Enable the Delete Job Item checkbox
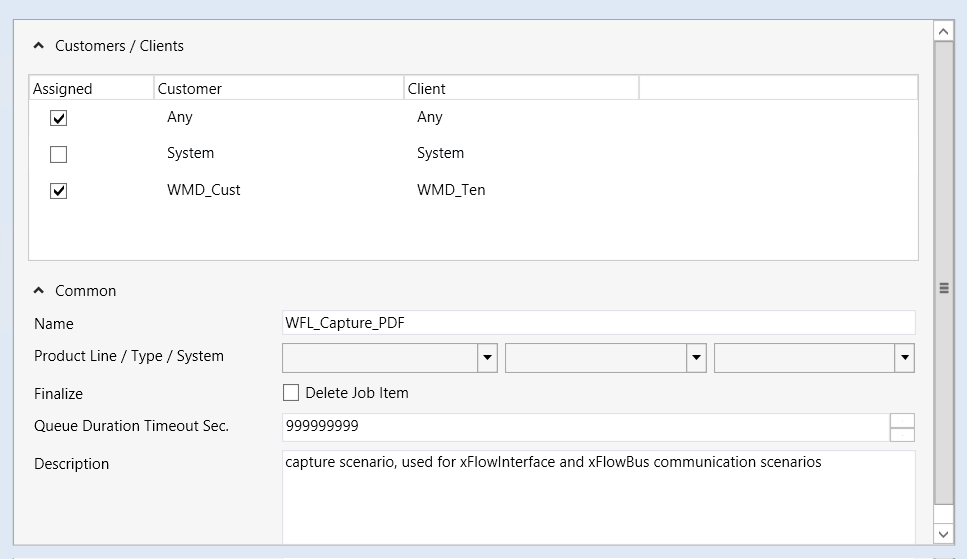 (x=290, y=393)
